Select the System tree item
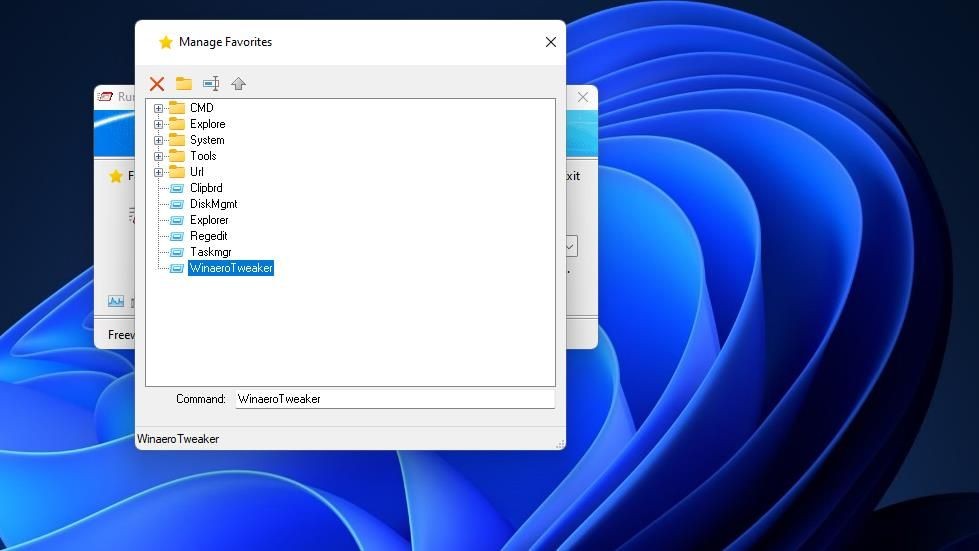 pos(207,140)
